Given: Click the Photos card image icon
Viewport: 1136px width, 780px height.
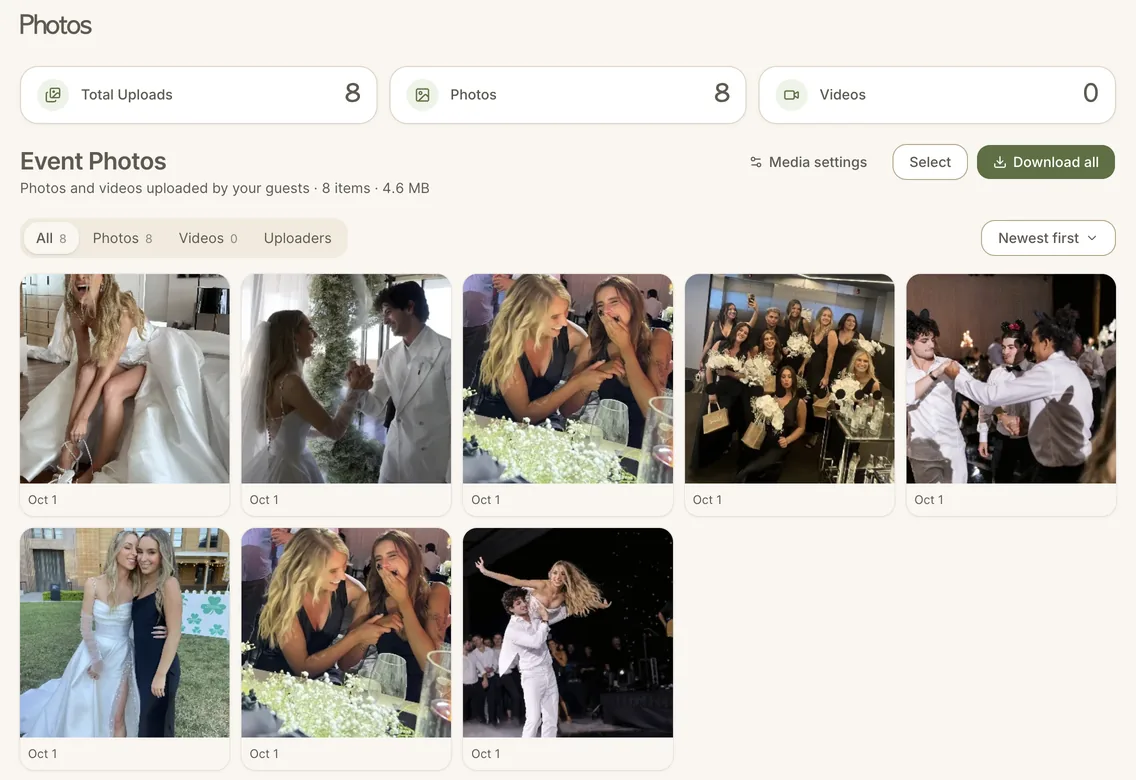Looking at the screenshot, I should pos(422,95).
